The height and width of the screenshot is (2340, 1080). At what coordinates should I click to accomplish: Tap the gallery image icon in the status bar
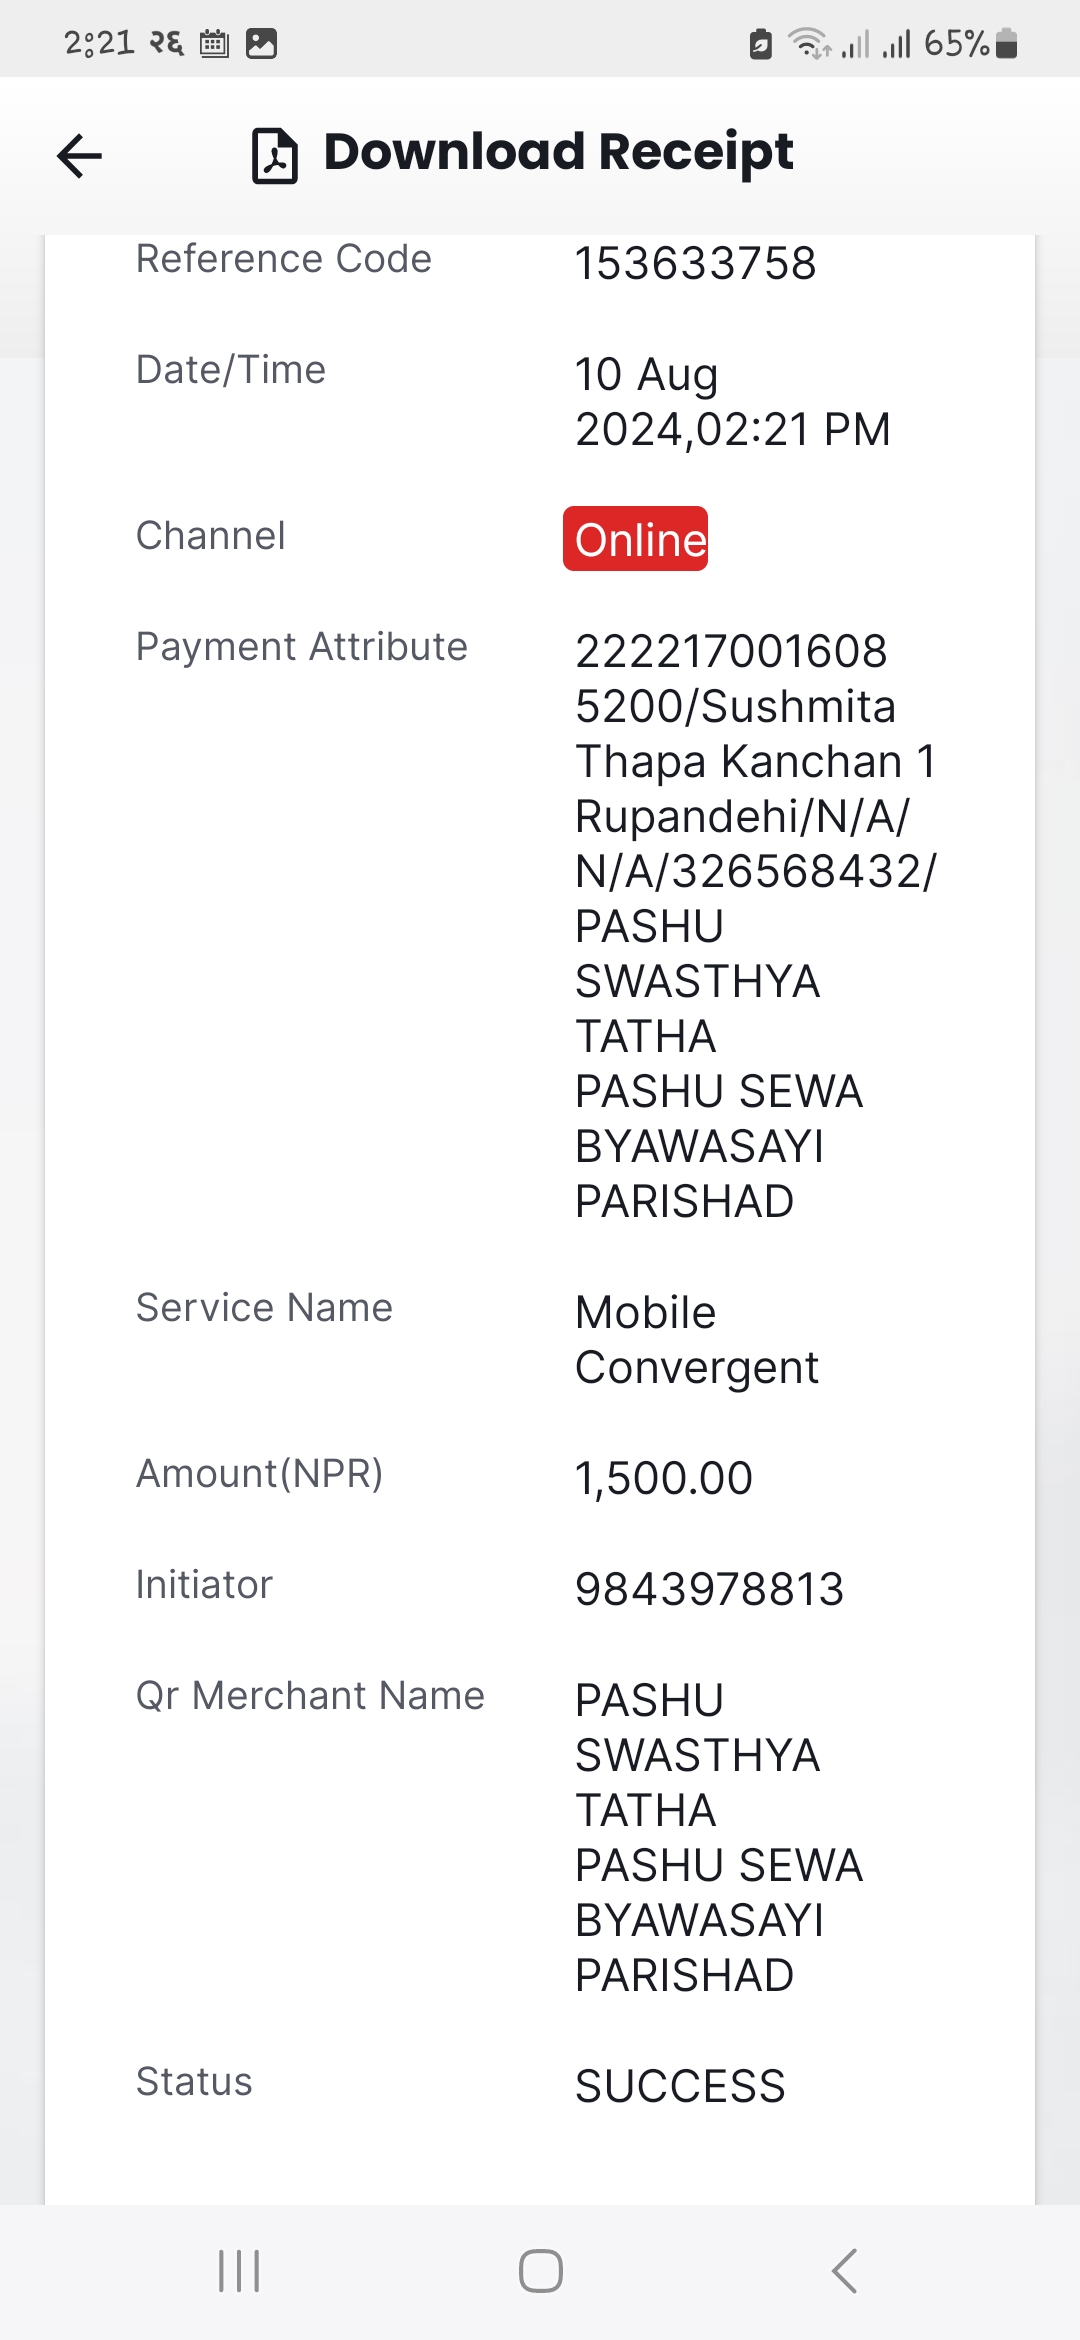(x=261, y=44)
